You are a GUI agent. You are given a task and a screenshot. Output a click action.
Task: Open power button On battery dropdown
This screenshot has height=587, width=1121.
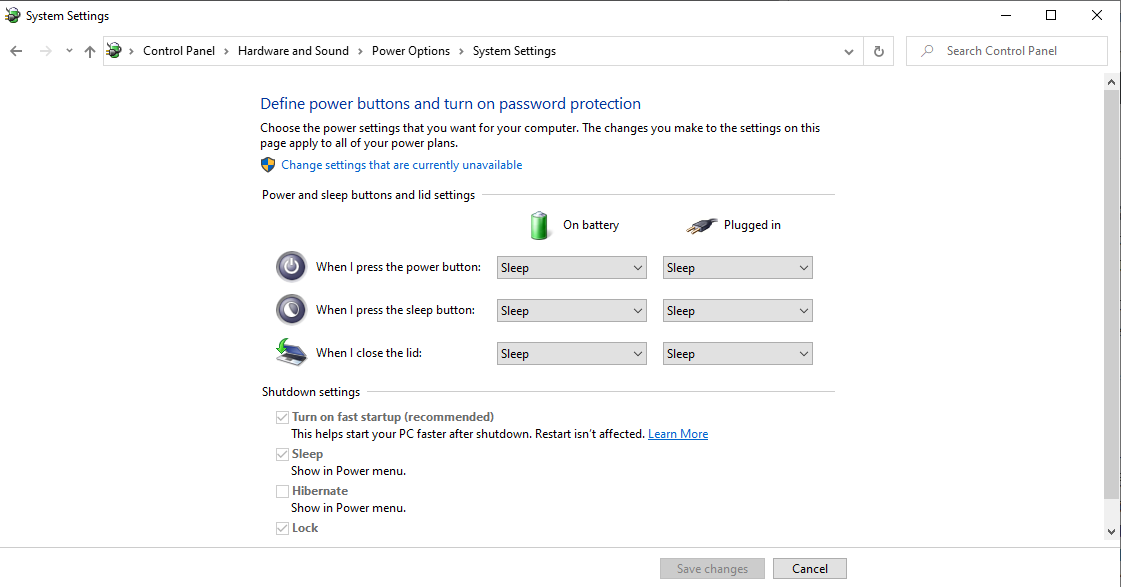tap(572, 268)
